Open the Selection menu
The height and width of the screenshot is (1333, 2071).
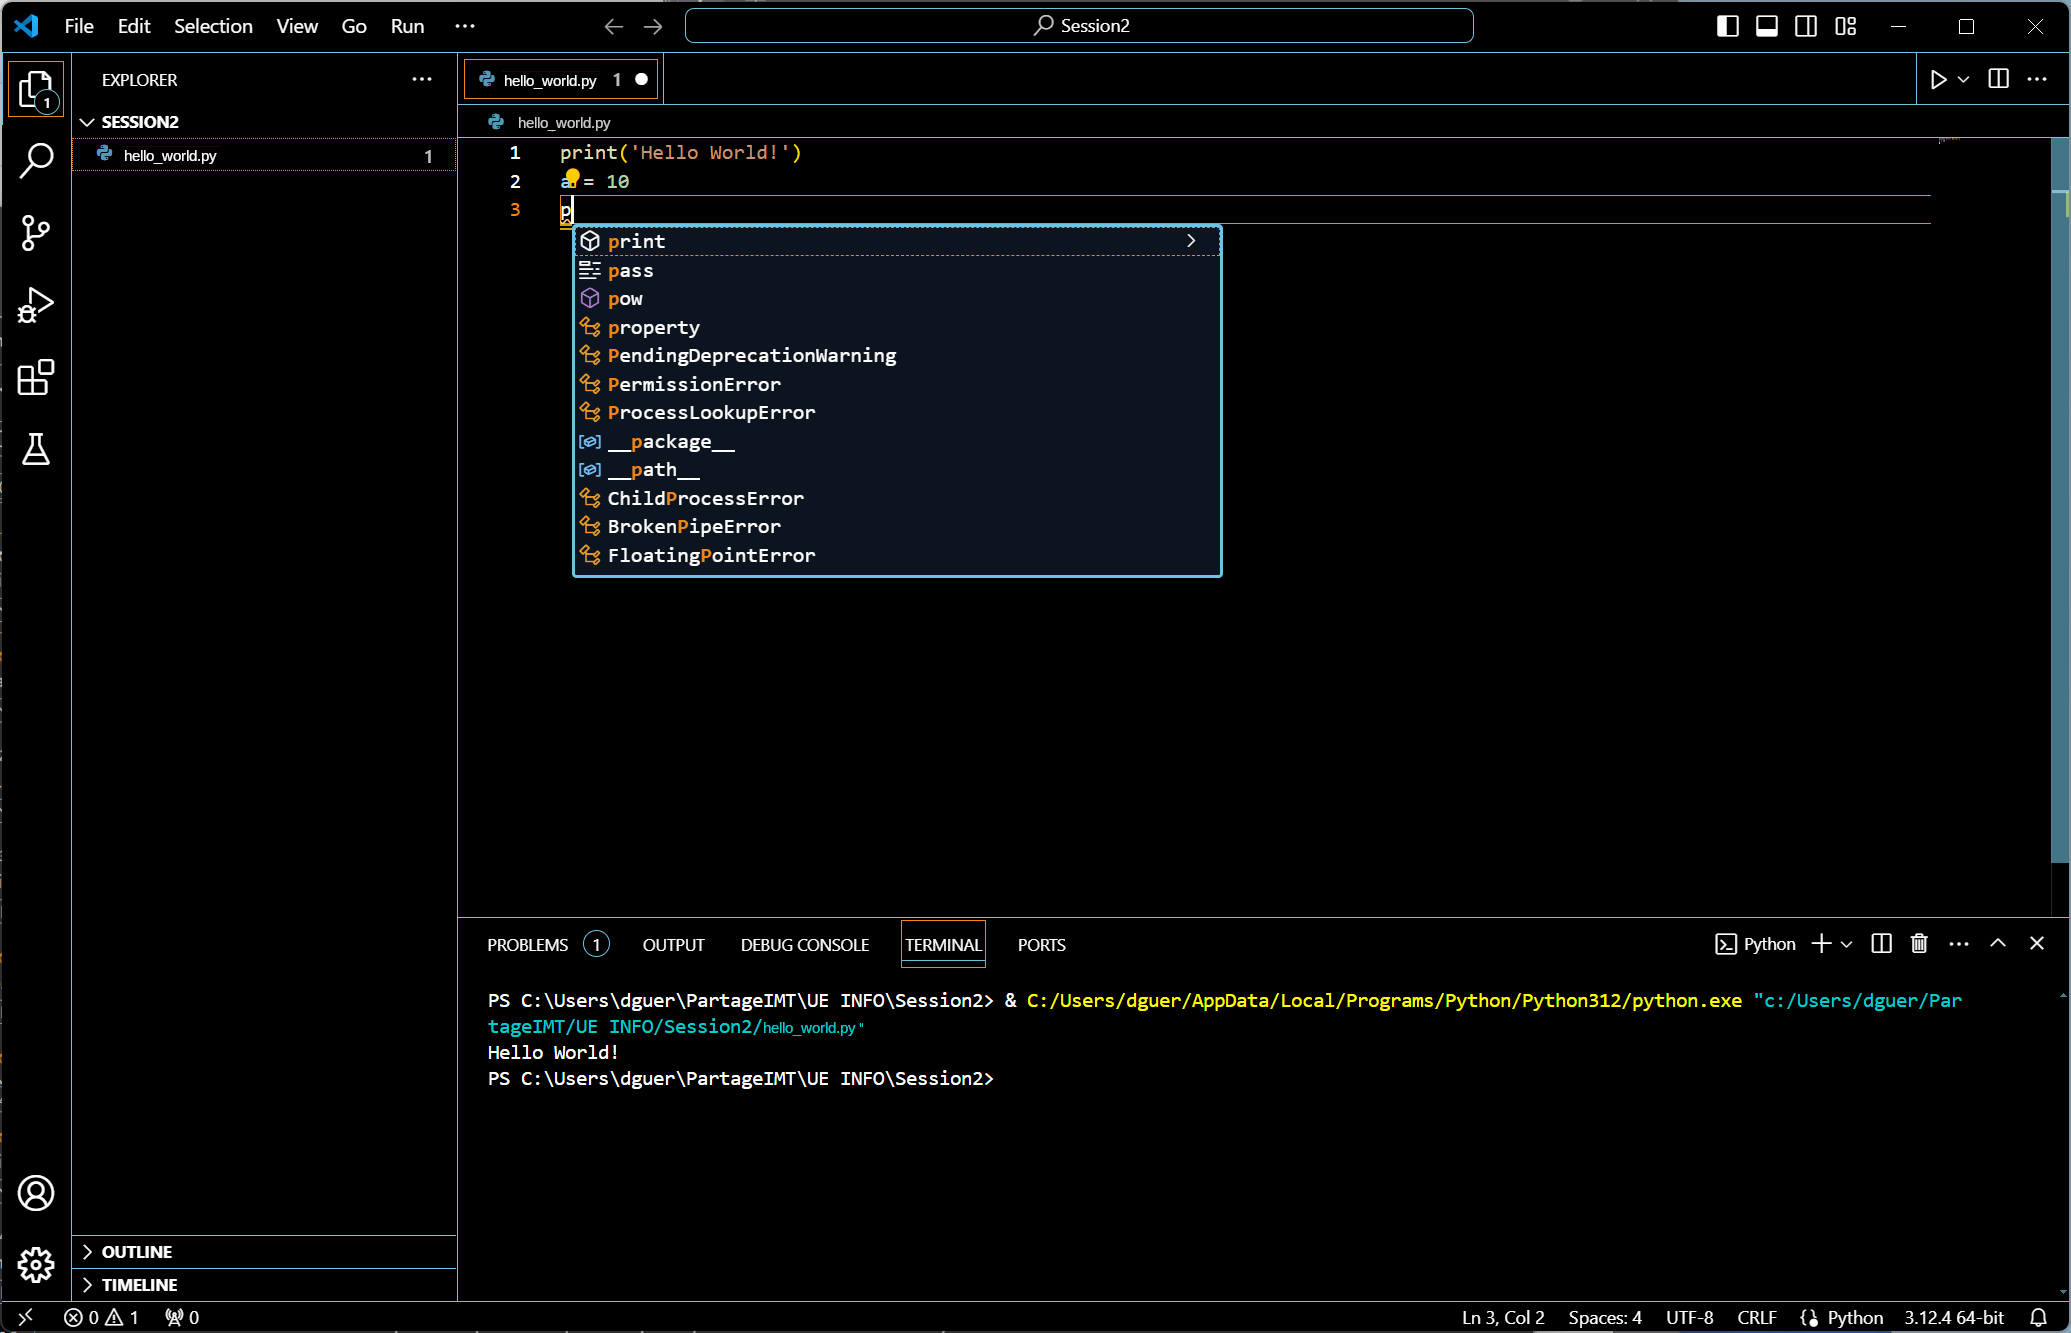213,26
